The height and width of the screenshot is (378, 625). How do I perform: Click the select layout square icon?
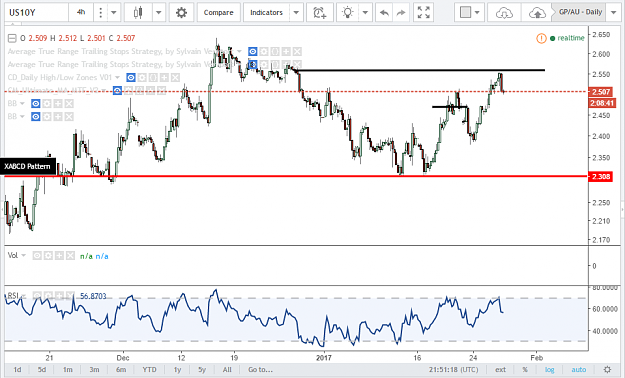pos(465,12)
